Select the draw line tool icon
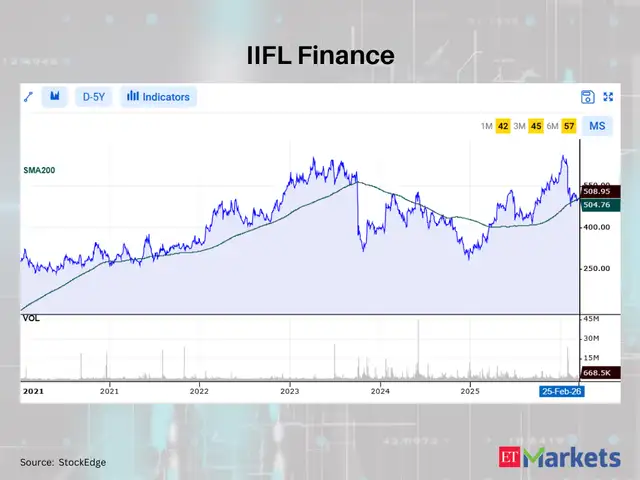Image resolution: width=640 pixels, height=480 pixels. click(28, 97)
